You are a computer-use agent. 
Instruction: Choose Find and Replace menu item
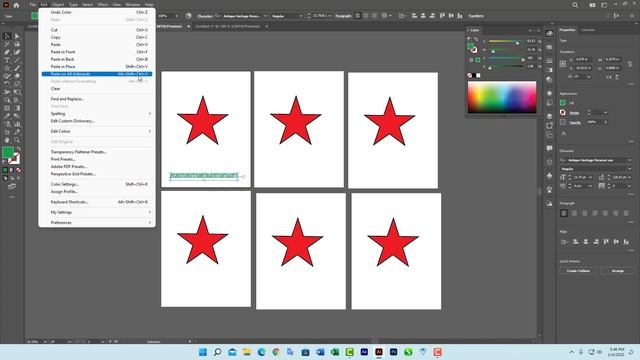97,99
